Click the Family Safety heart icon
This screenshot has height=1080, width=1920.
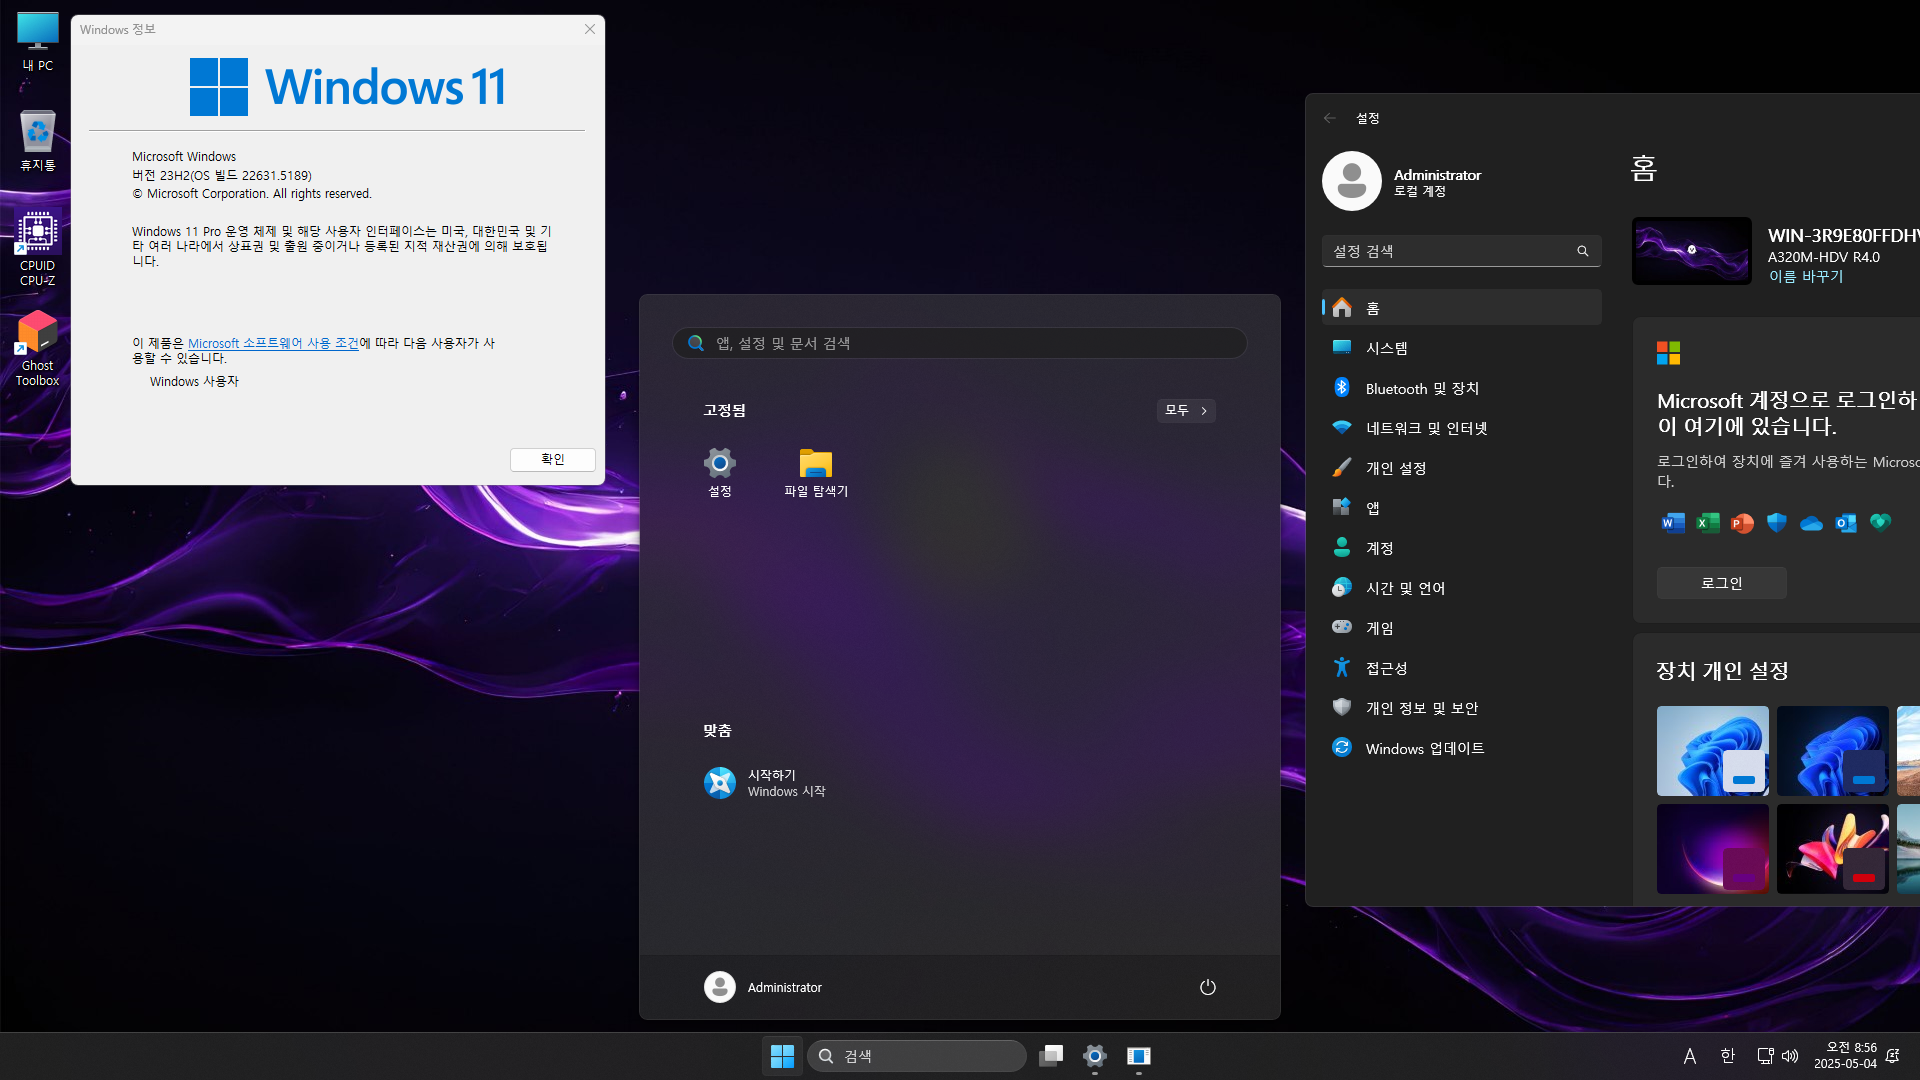point(1881,522)
